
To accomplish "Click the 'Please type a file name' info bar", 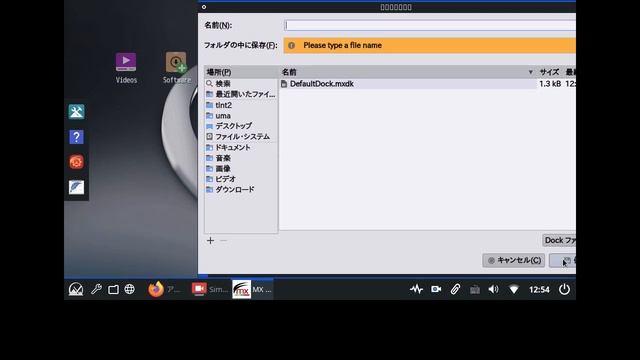I will [x=430, y=45].
